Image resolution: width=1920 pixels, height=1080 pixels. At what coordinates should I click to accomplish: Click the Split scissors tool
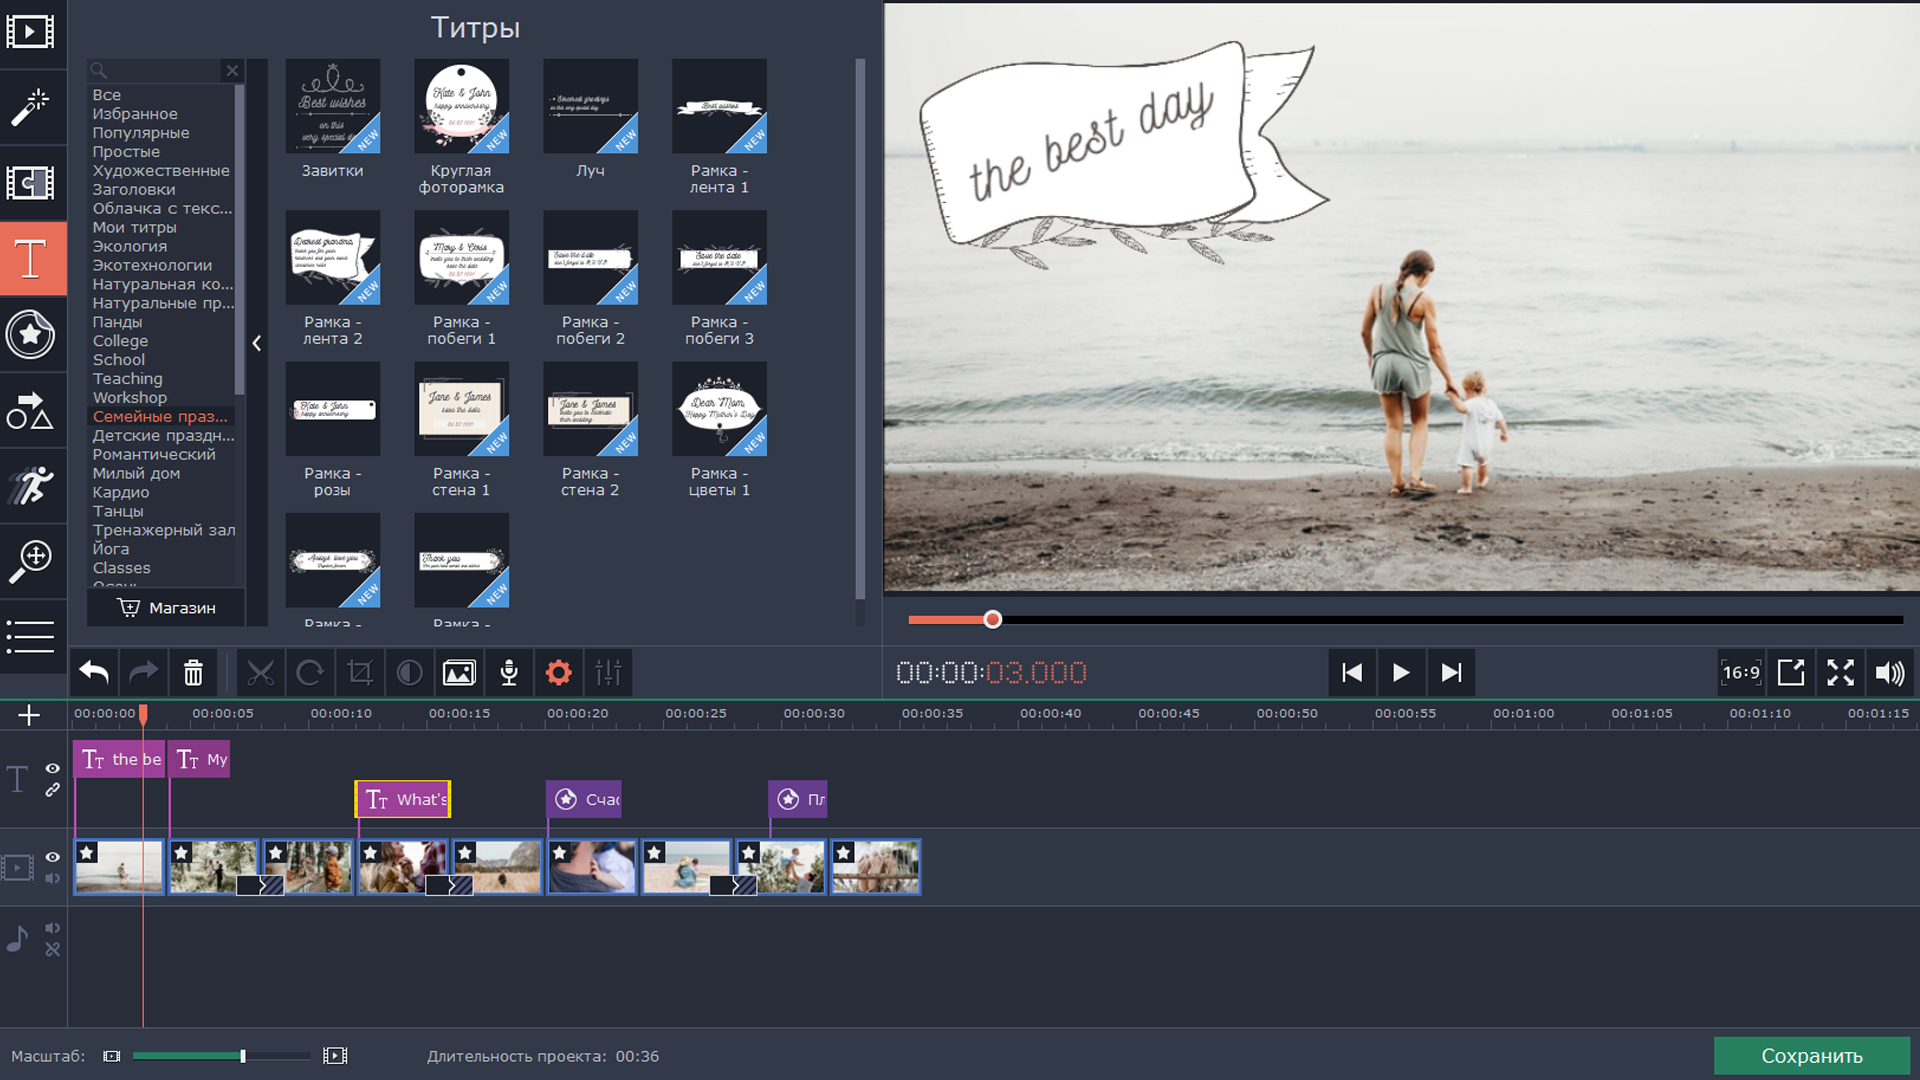[260, 673]
